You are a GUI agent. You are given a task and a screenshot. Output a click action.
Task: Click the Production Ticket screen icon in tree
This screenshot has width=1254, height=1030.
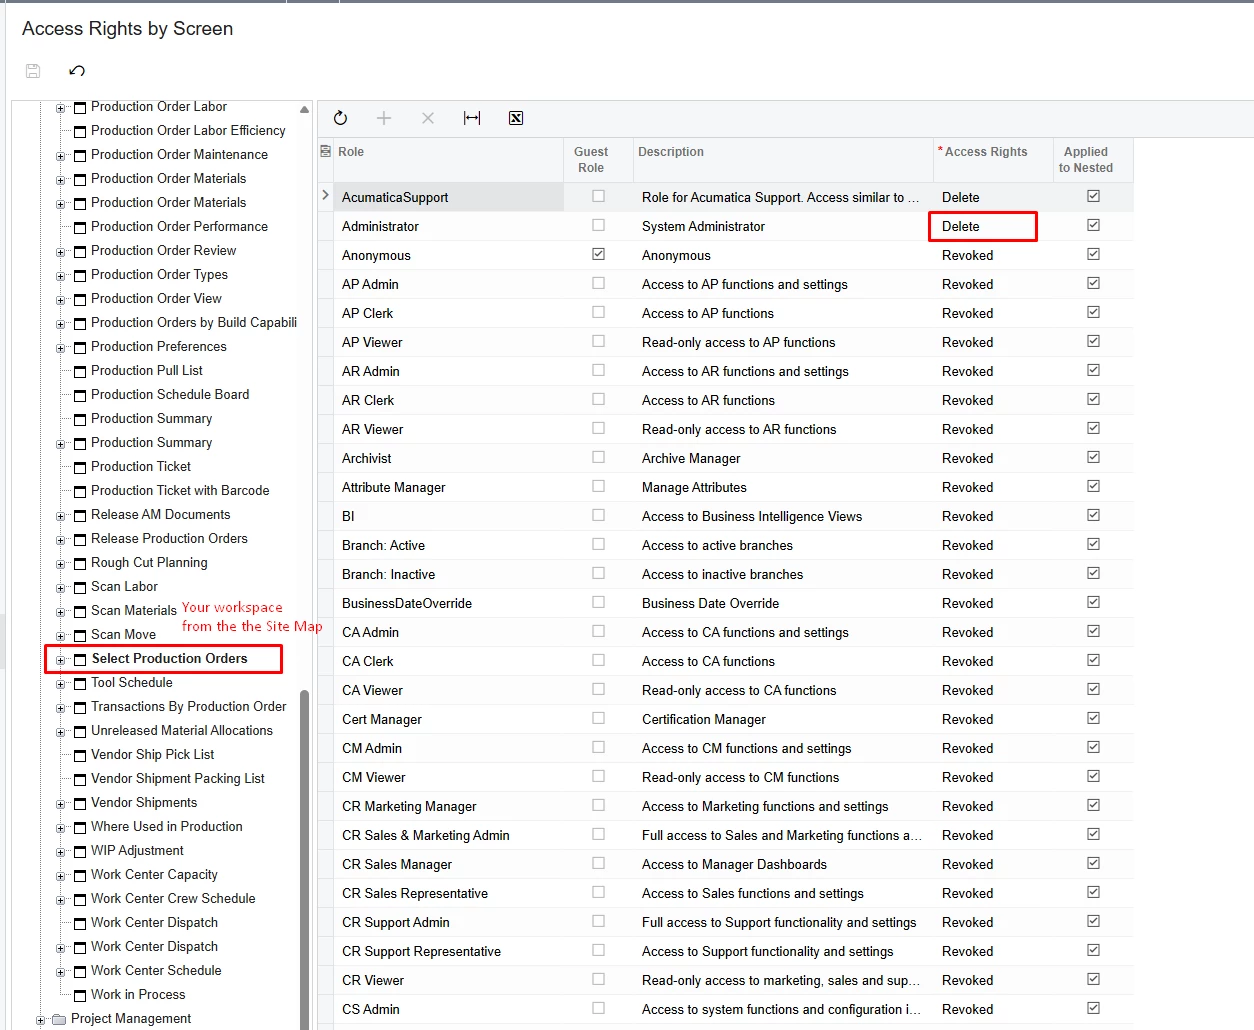point(80,467)
